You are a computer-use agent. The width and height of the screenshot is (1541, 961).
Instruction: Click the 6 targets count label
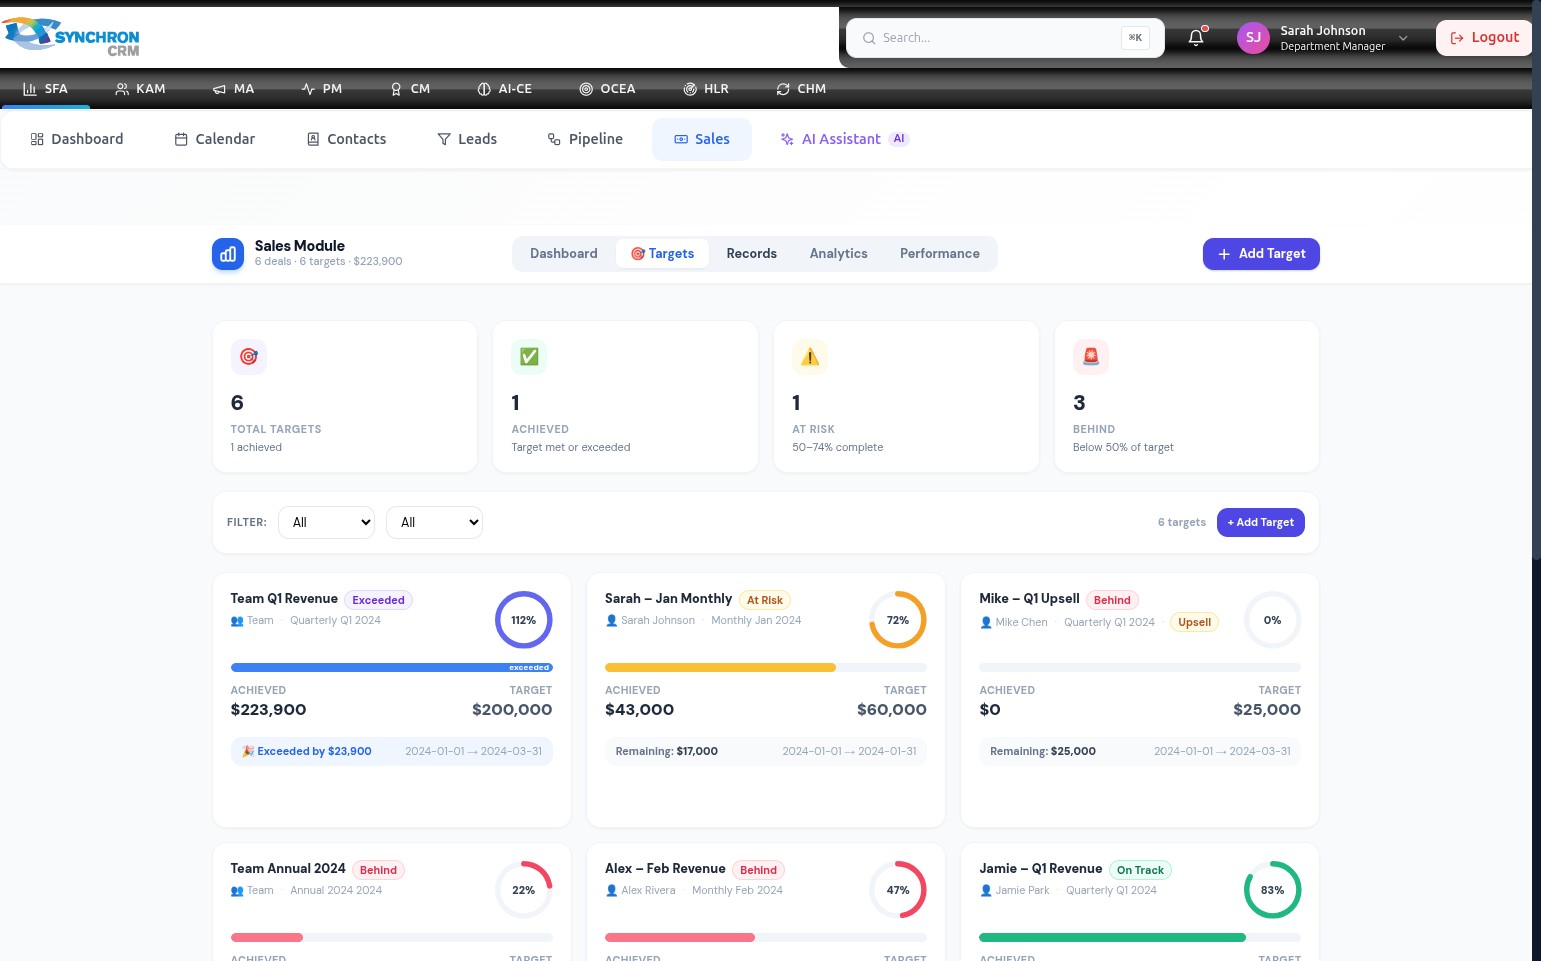[x=1182, y=522]
